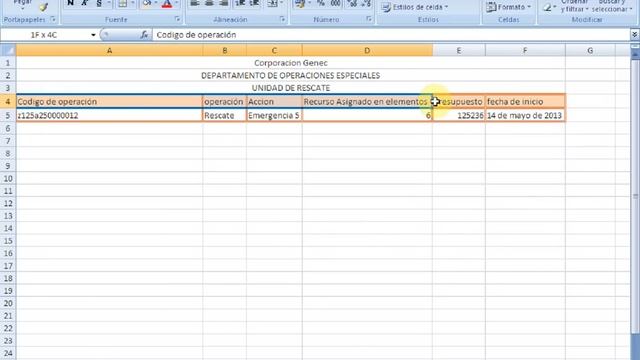Open Buscar y seleccionar menu

(611, 6)
